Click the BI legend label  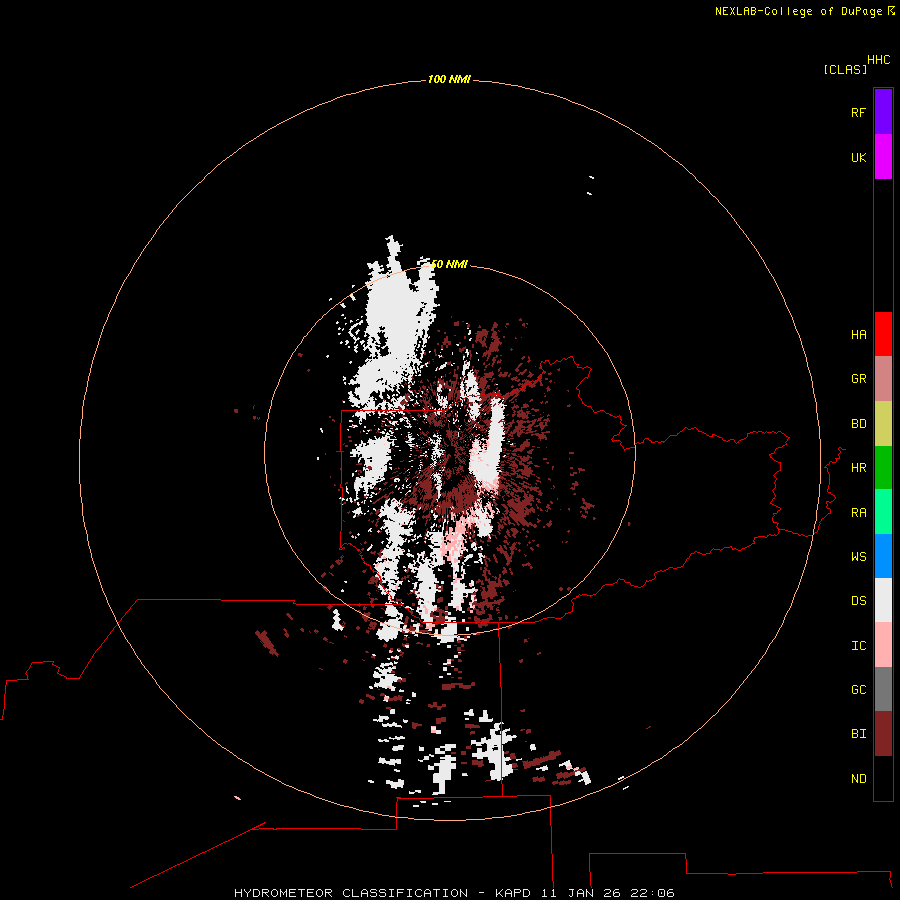click(858, 734)
